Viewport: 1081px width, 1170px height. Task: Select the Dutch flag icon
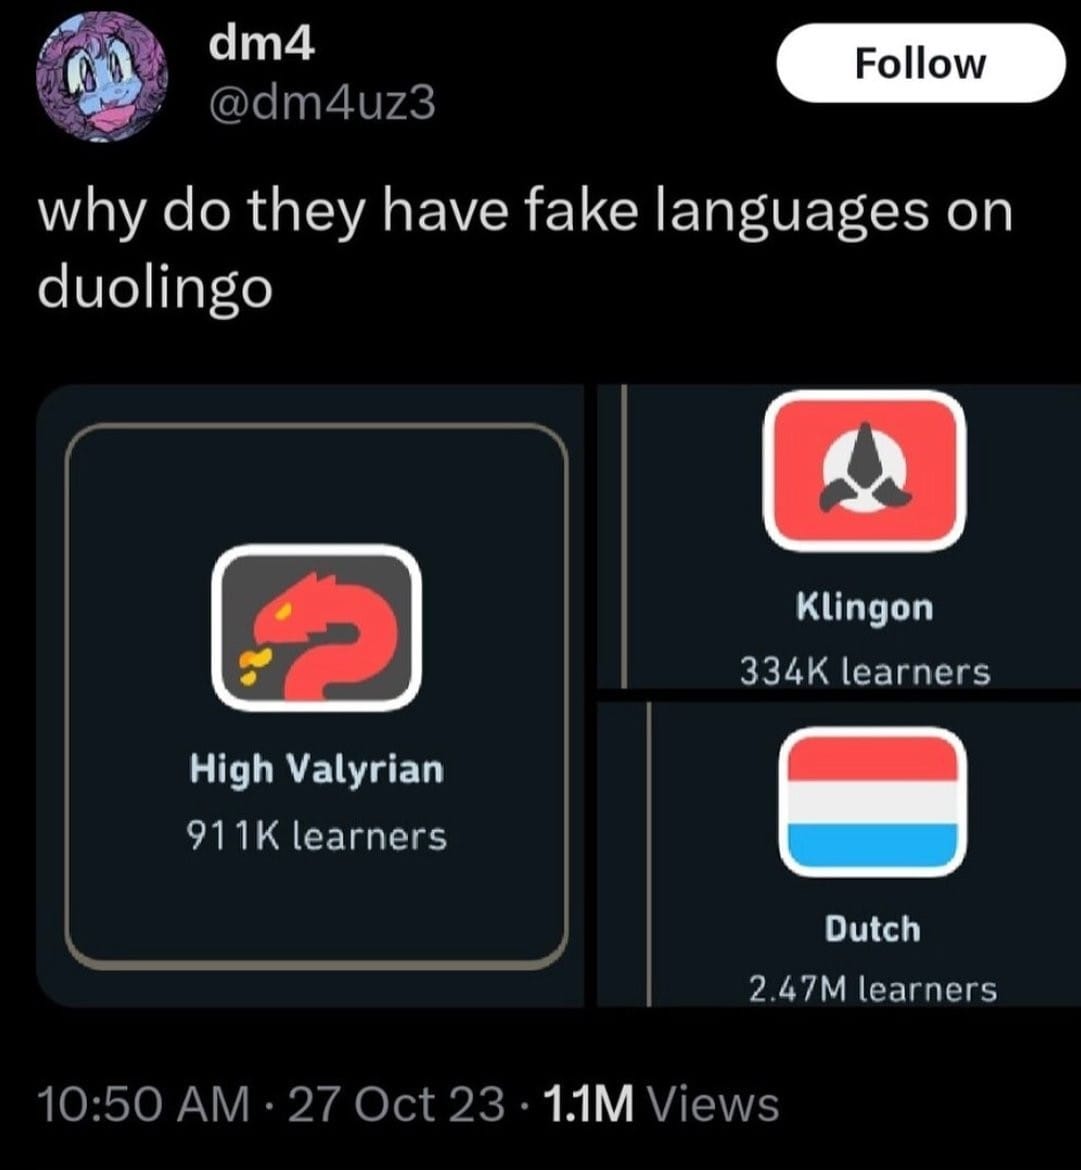872,802
